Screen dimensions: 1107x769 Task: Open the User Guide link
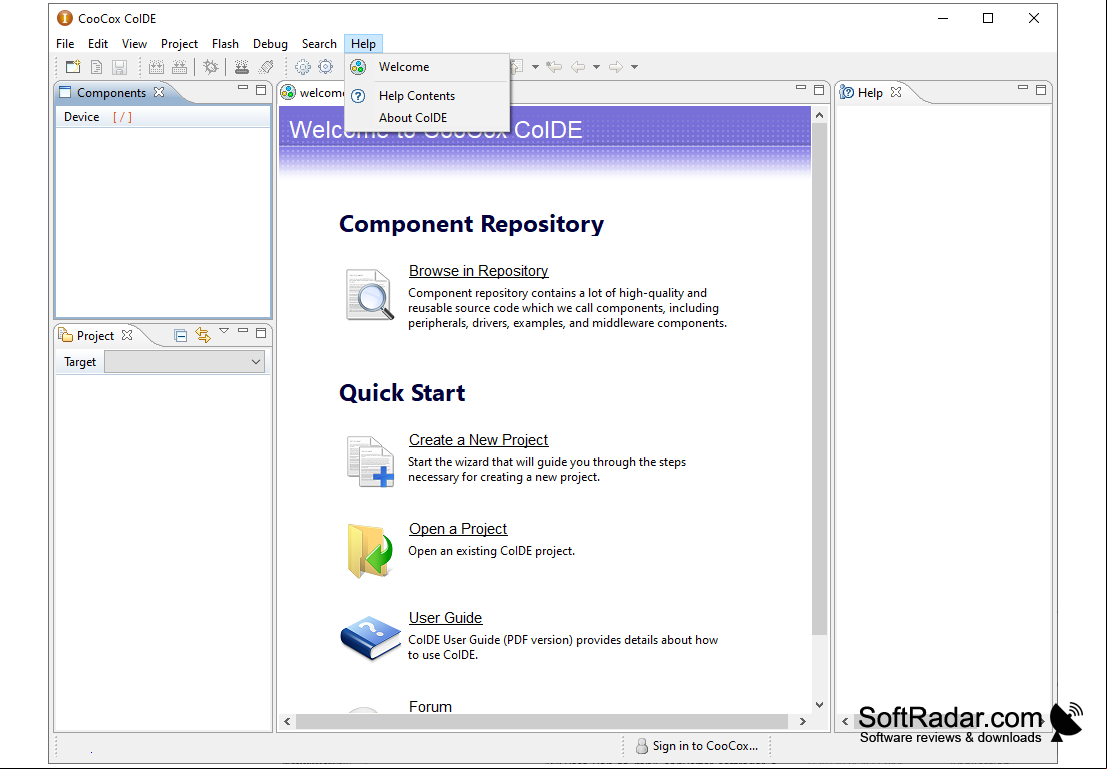(x=445, y=618)
